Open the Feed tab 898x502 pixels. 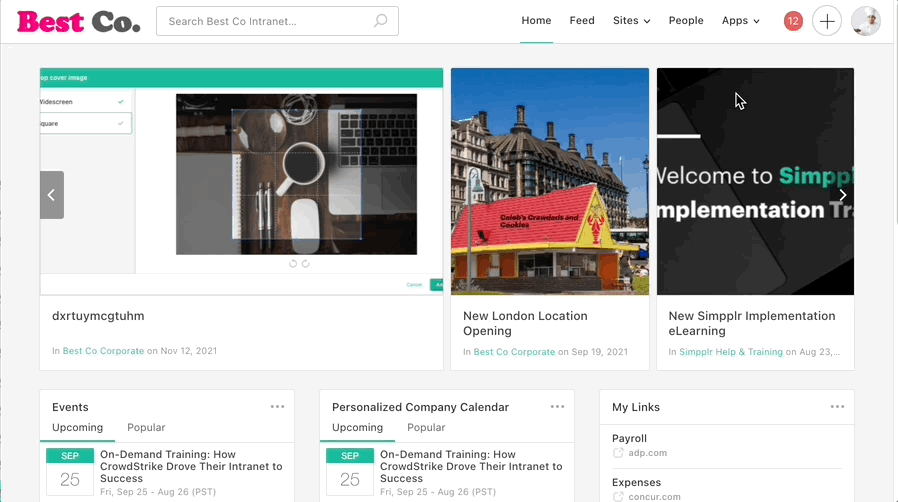tap(582, 21)
